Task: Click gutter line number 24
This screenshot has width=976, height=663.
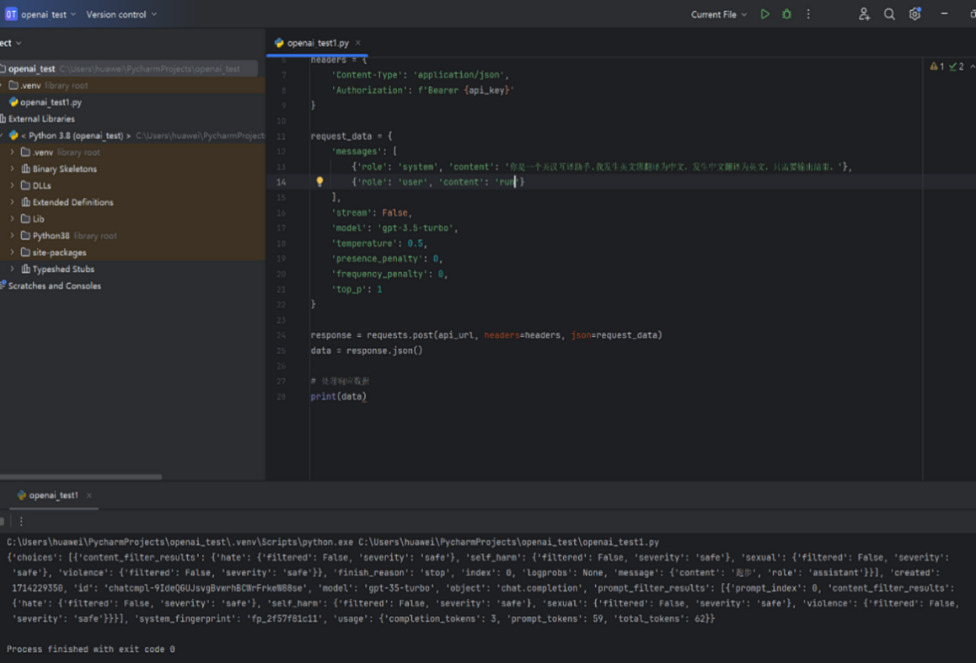Action: click(281, 336)
